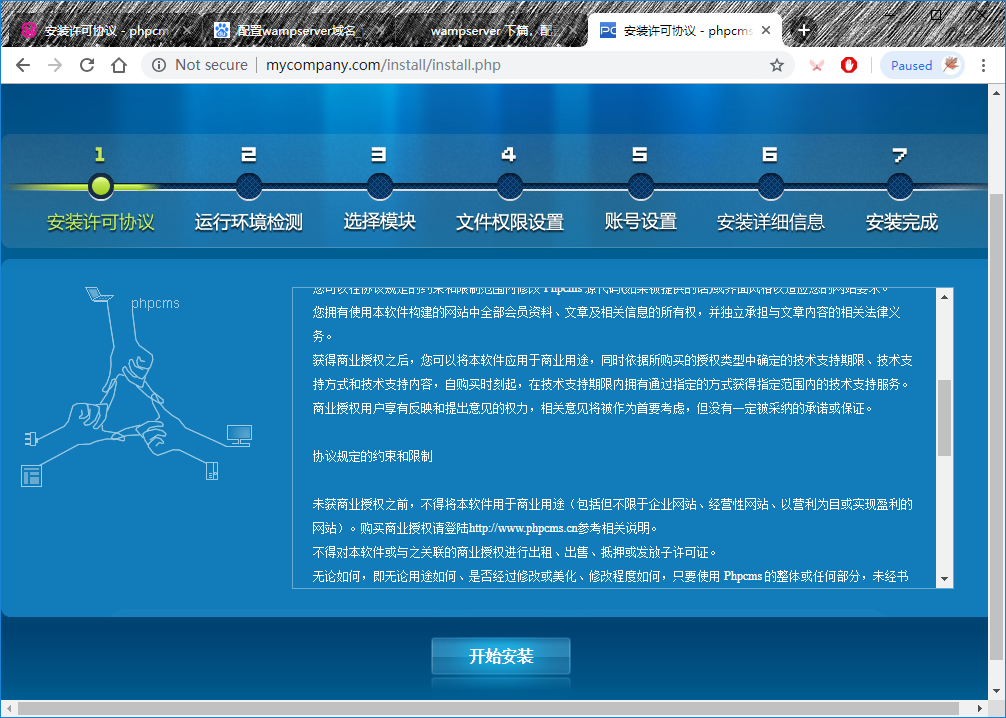Image resolution: width=1006 pixels, height=718 pixels.
Task: Click license box scroll up arrow
Action: 944,297
